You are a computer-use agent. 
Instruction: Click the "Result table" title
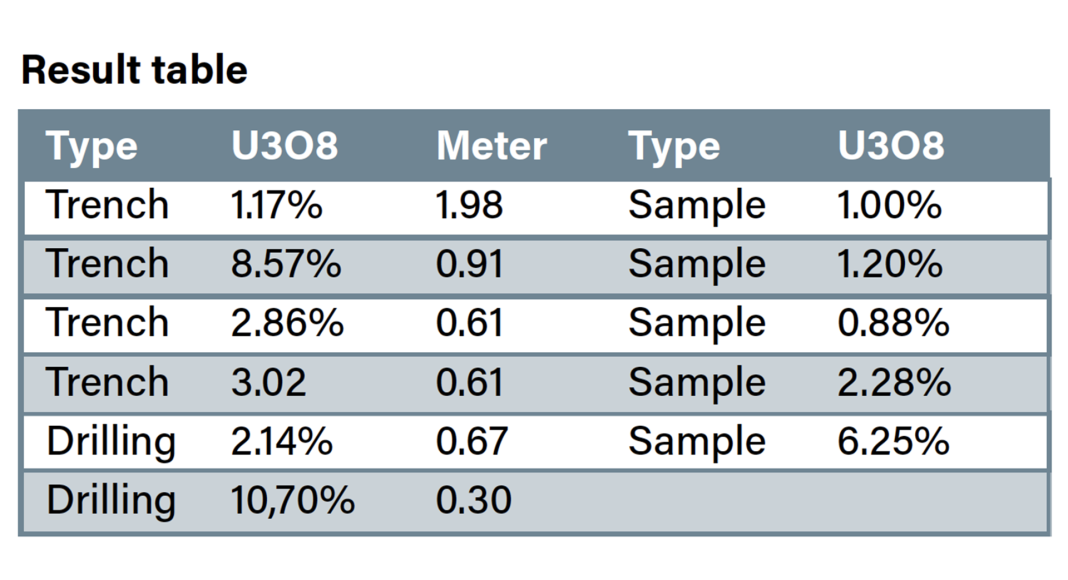[x=134, y=70]
